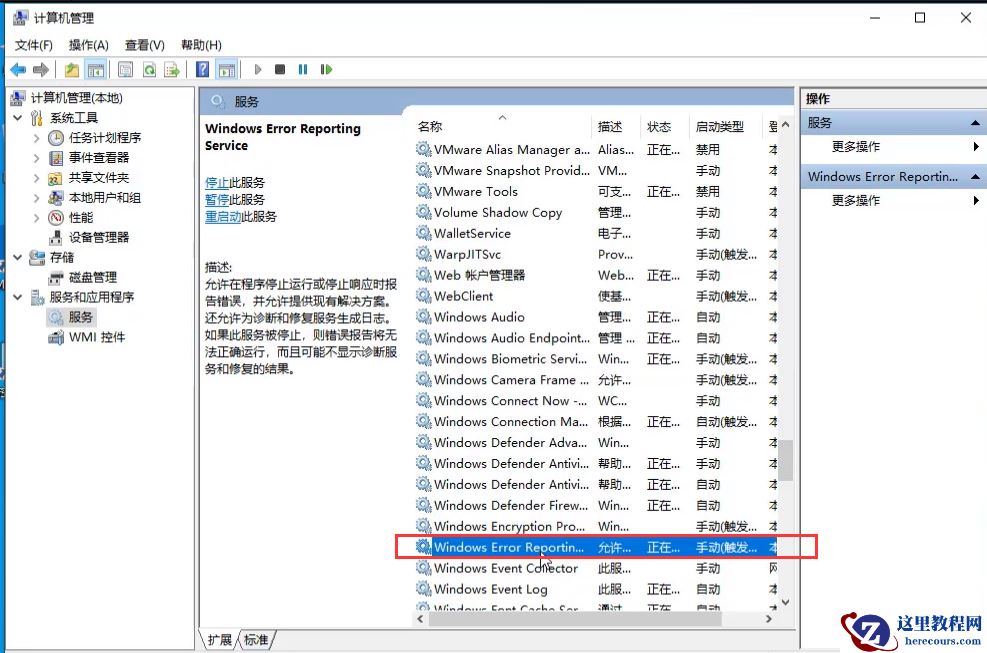Image resolution: width=987 pixels, height=653 pixels.
Task: Click the export list toolbar icon
Action: click(172, 69)
